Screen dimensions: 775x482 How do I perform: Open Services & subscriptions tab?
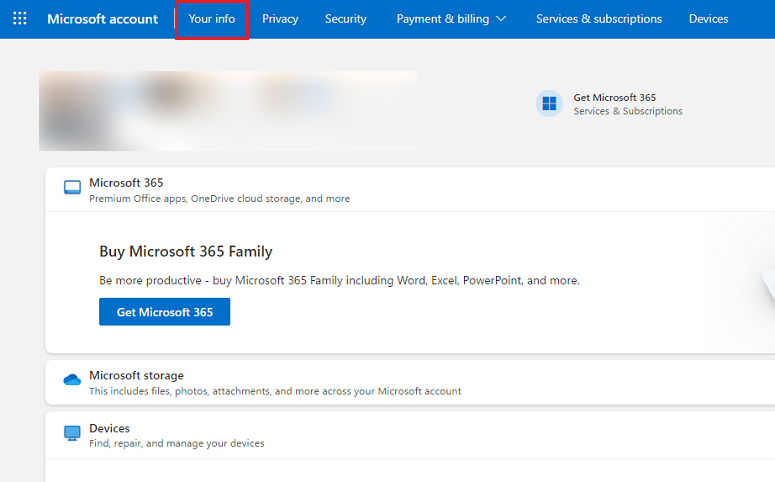[x=599, y=19]
